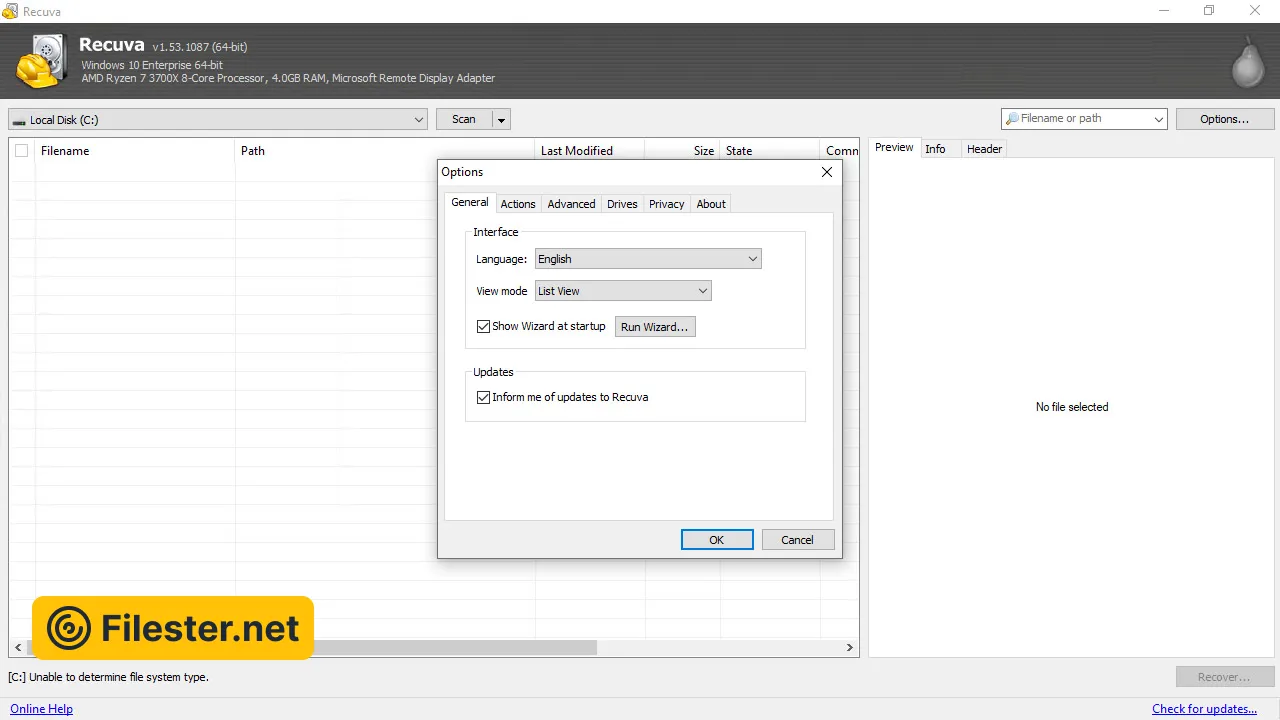Click OK to confirm the options
This screenshot has height=720, width=1280.
[x=716, y=540]
